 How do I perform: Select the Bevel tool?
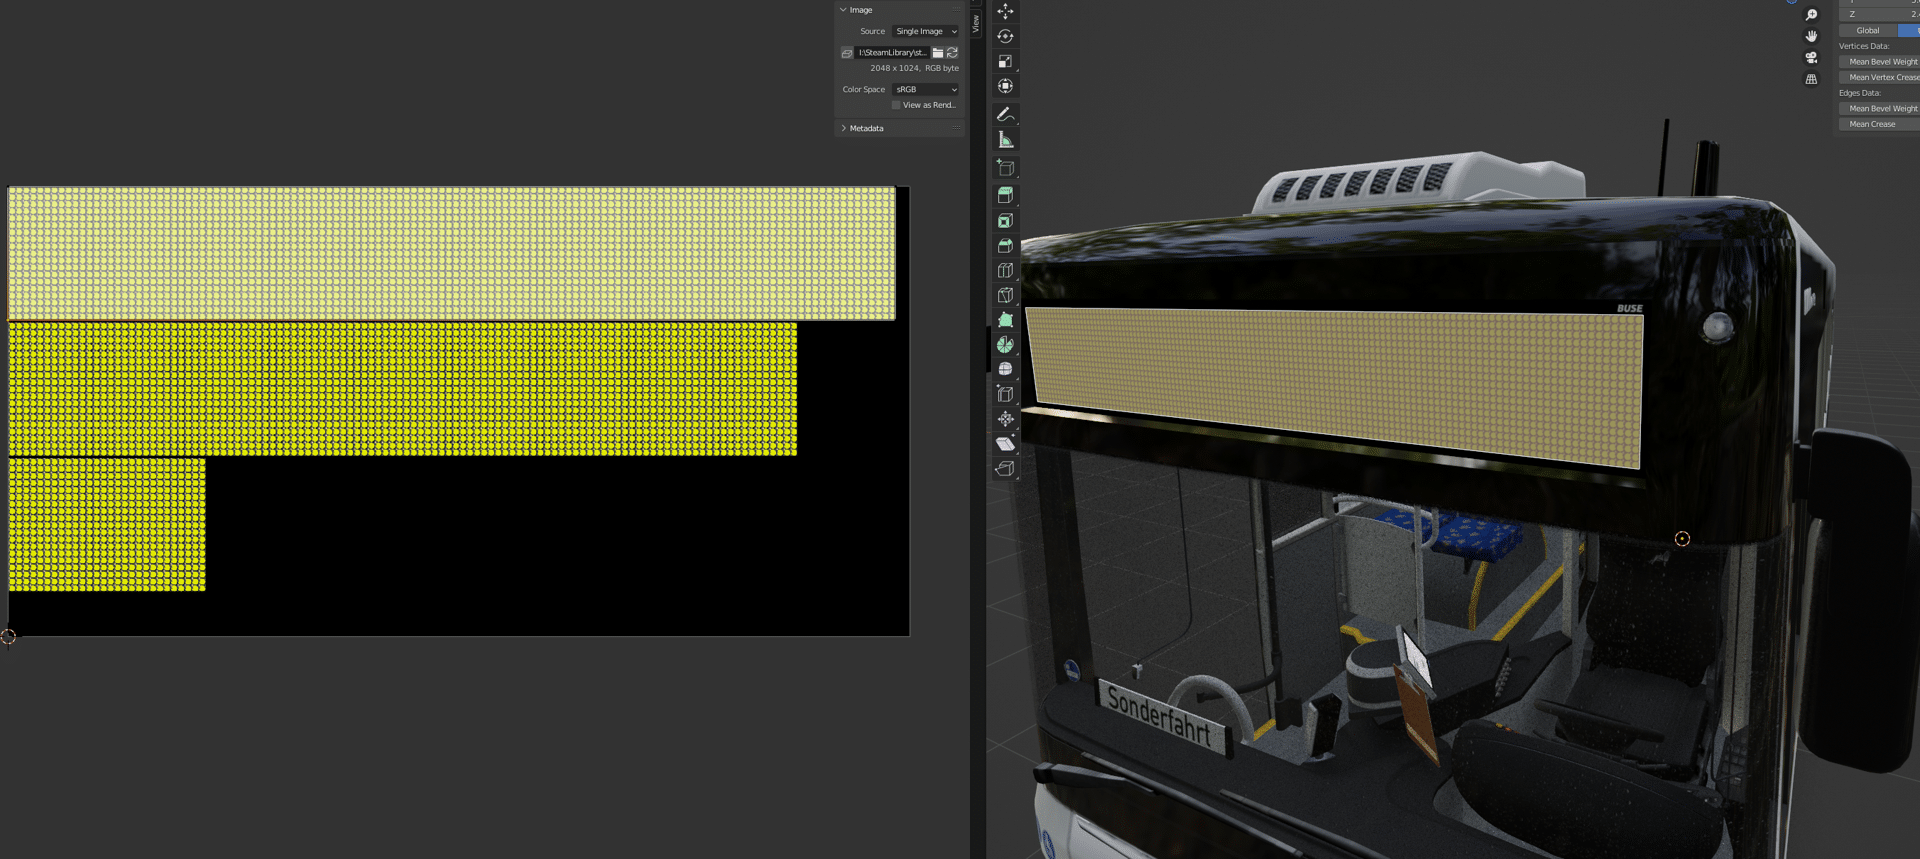point(1005,245)
